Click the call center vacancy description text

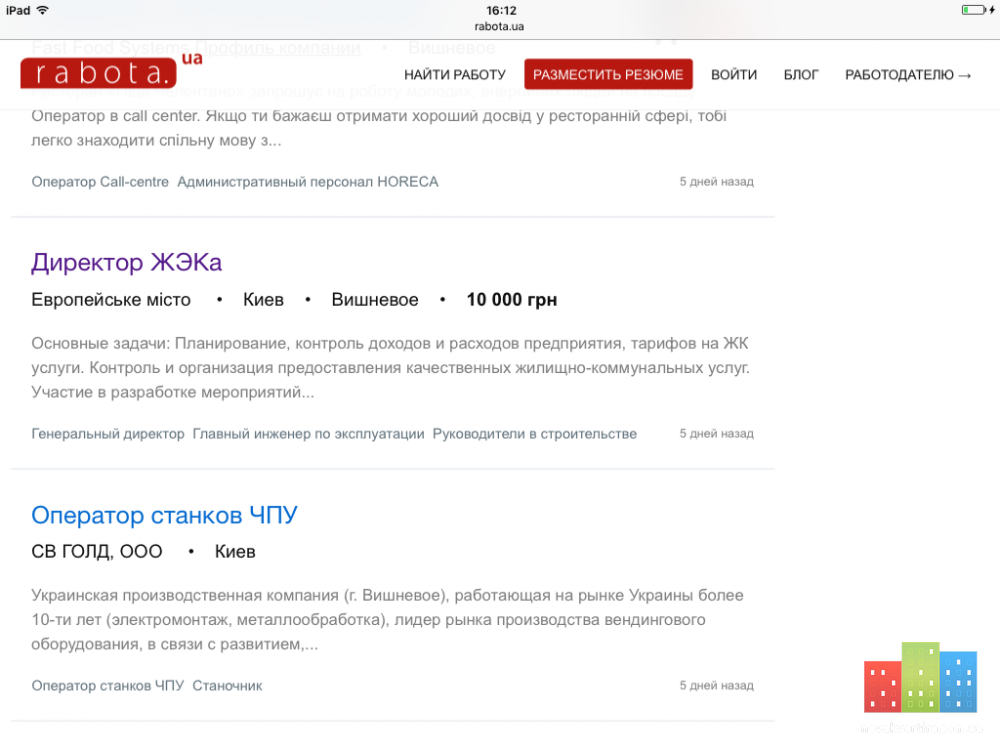(x=379, y=128)
